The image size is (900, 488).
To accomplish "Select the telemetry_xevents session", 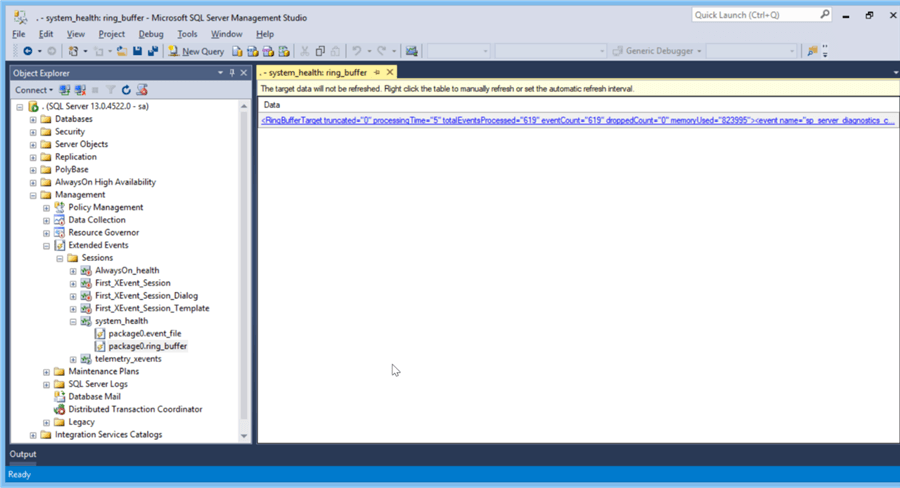I will coord(128,359).
